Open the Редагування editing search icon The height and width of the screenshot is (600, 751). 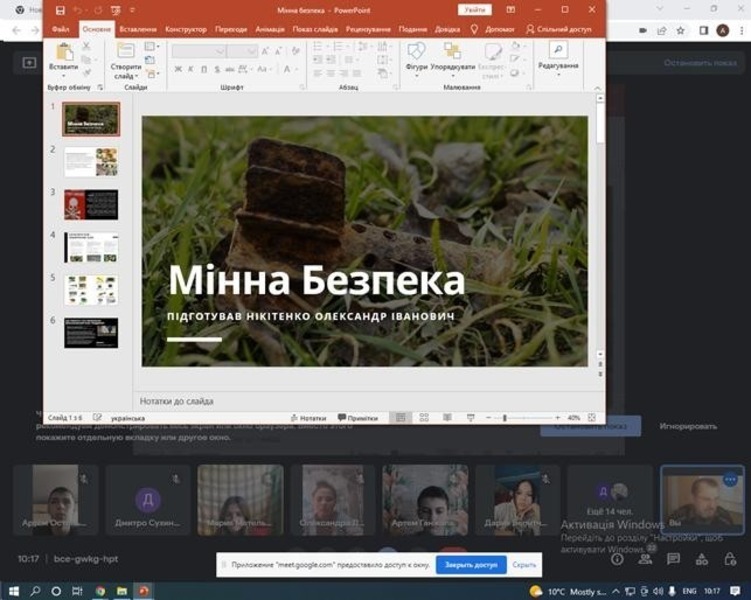pyautogui.click(x=557, y=51)
